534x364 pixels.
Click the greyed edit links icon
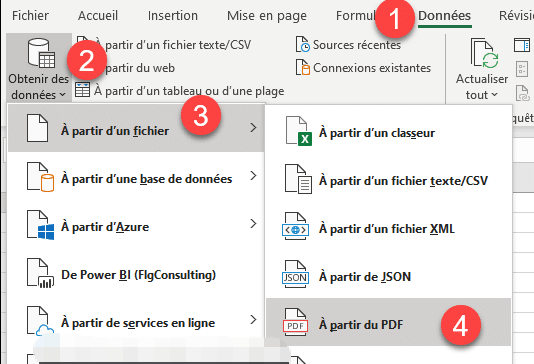(x=522, y=93)
